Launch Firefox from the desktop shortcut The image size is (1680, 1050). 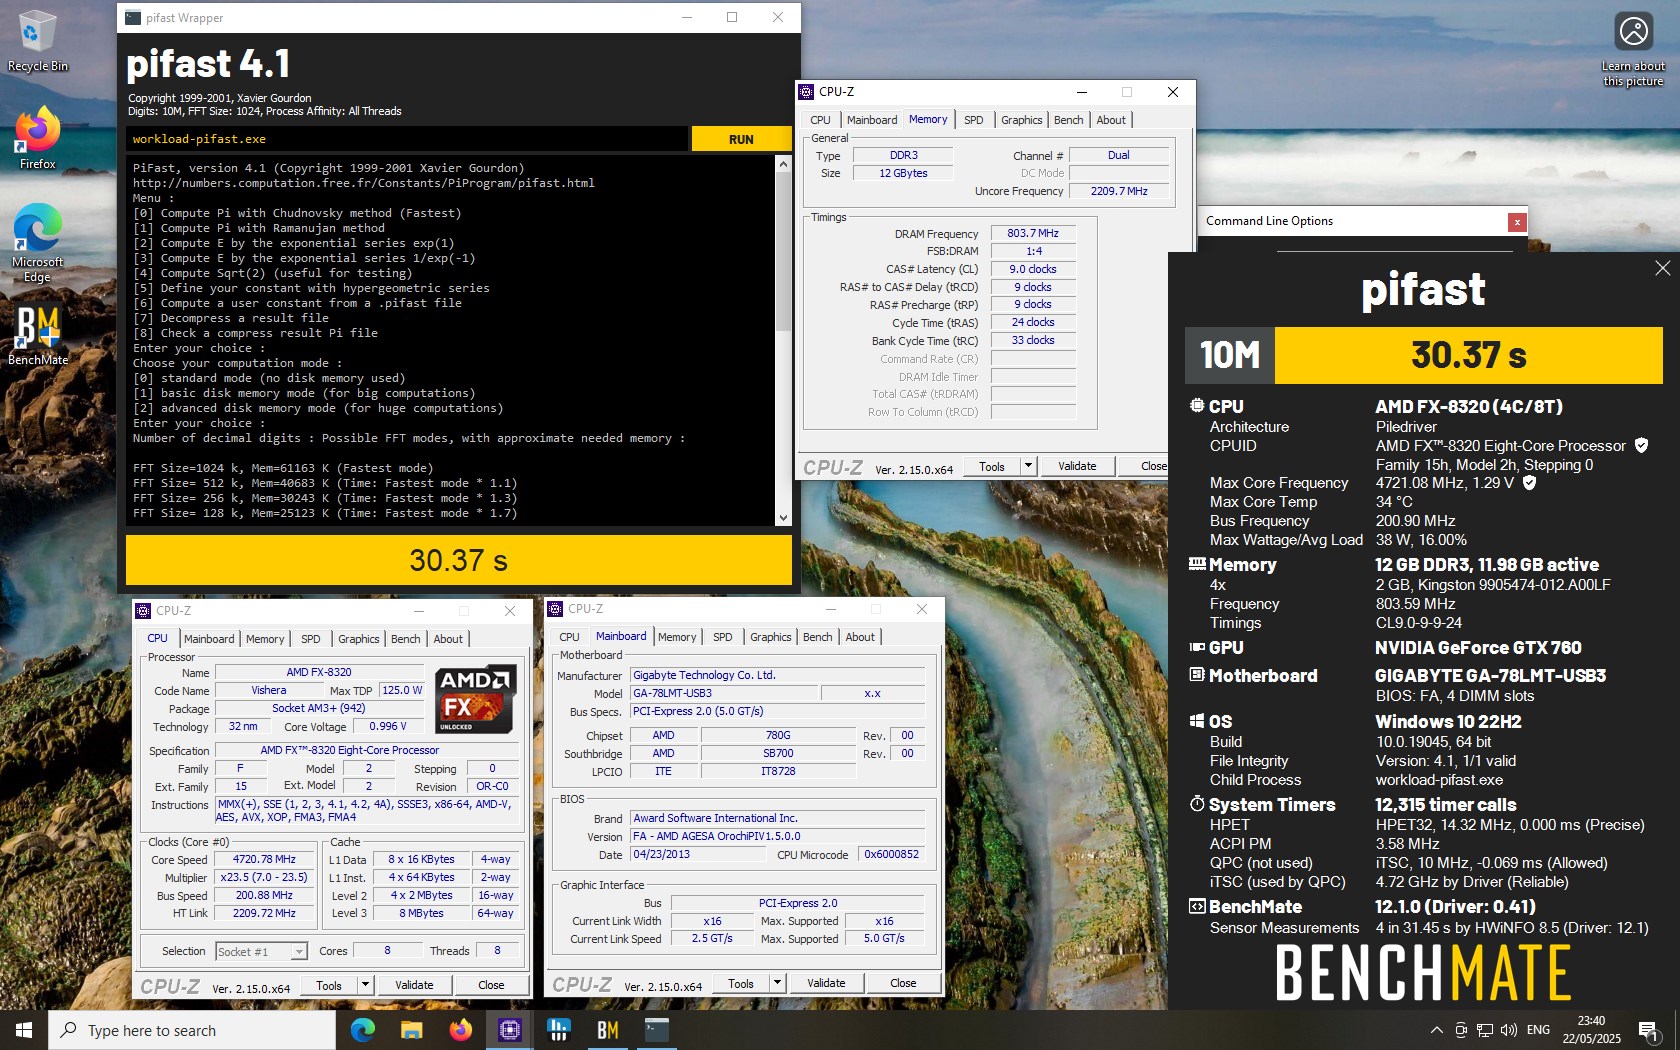pos(37,138)
